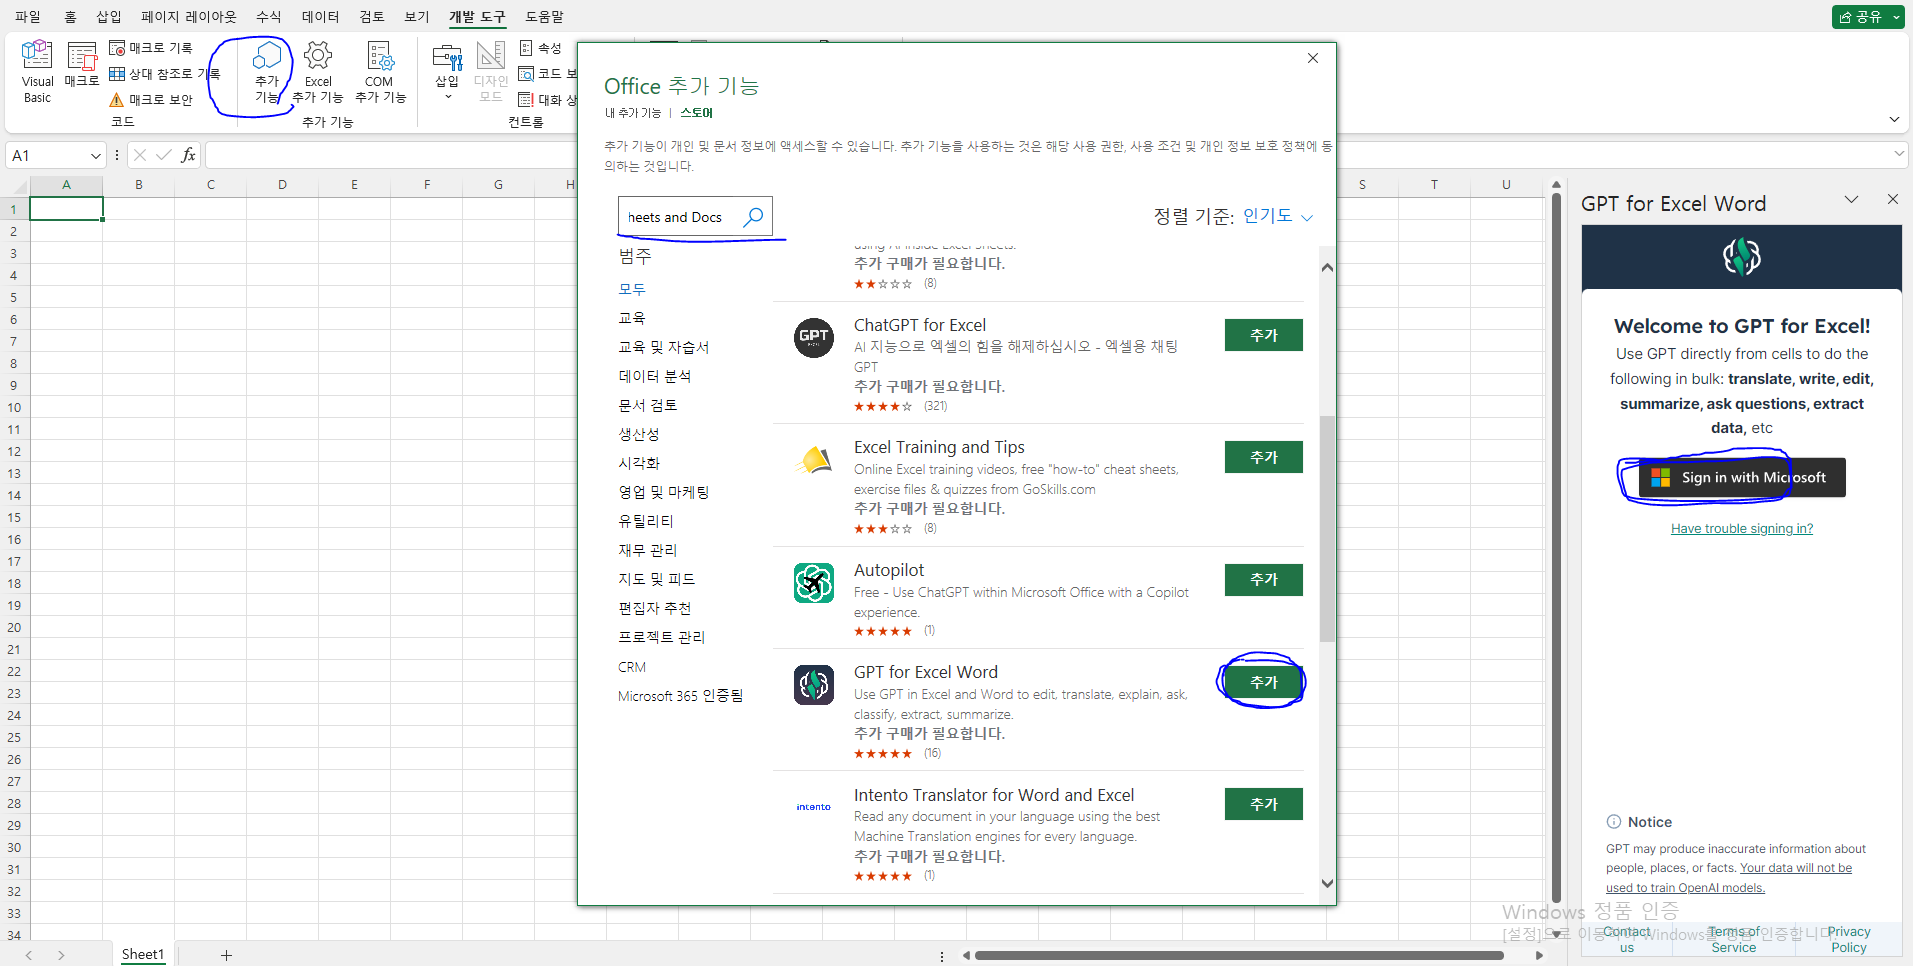Click Excel Training and Tips icon
Image resolution: width=1913 pixels, height=966 pixels.
coord(814,460)
